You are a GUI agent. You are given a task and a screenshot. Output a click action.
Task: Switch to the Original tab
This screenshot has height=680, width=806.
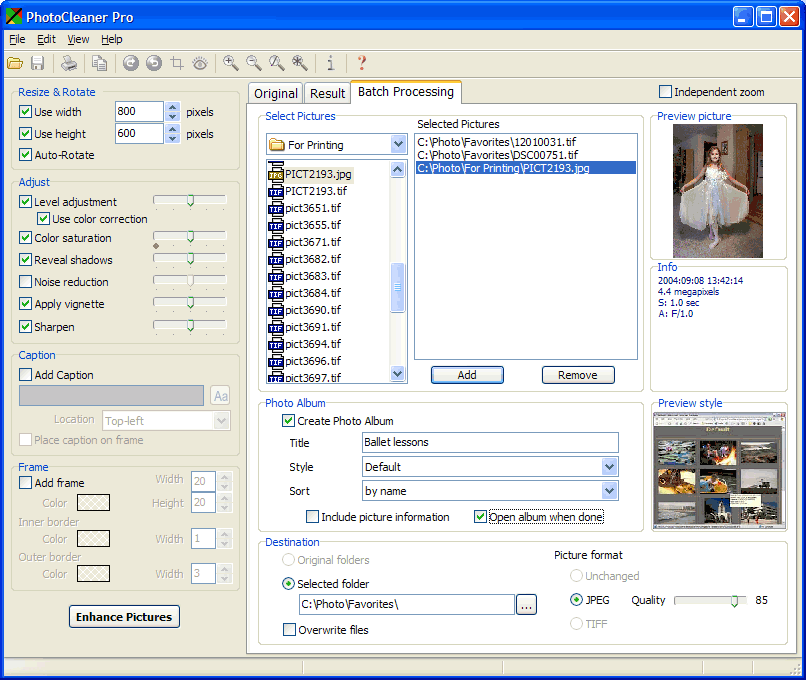click(x=276, y=93)
